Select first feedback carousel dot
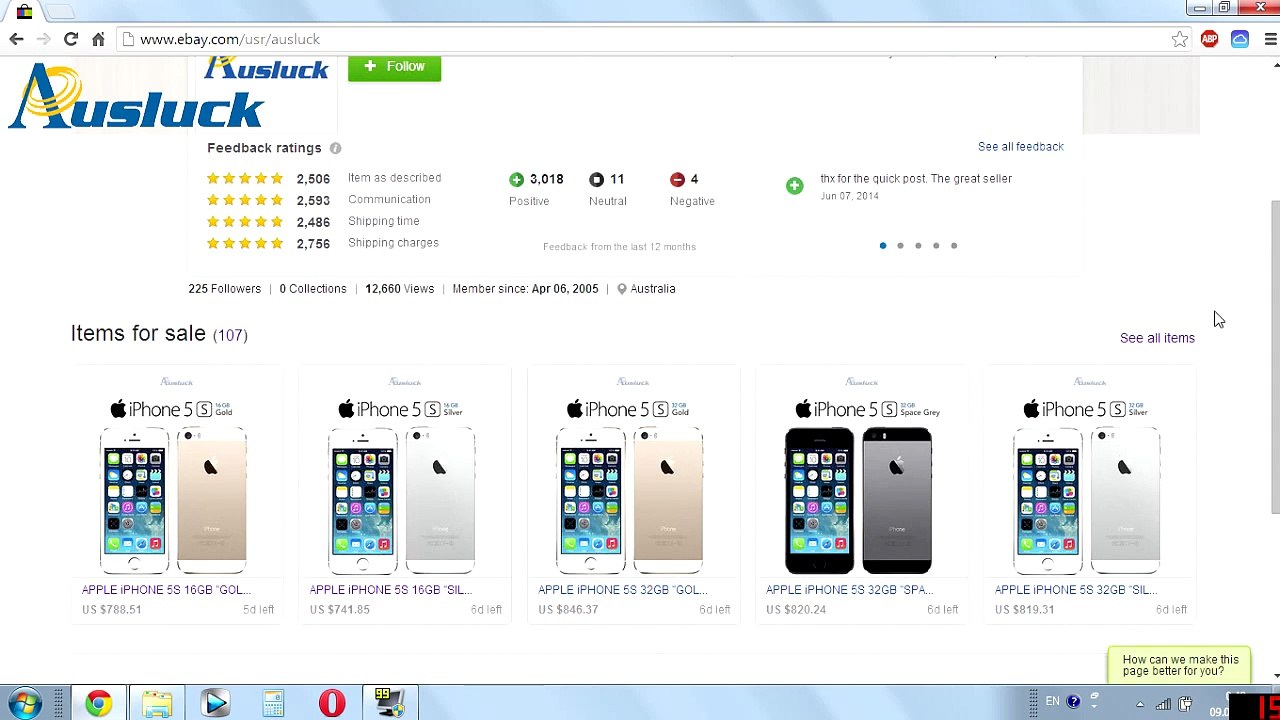This screenshot has height=720, width=1280. point(883,246)
